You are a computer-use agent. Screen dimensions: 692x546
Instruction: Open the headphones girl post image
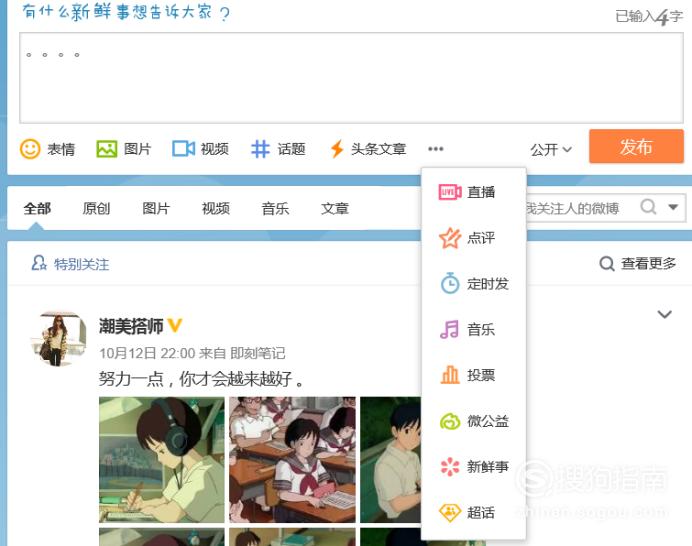(162, 459)
